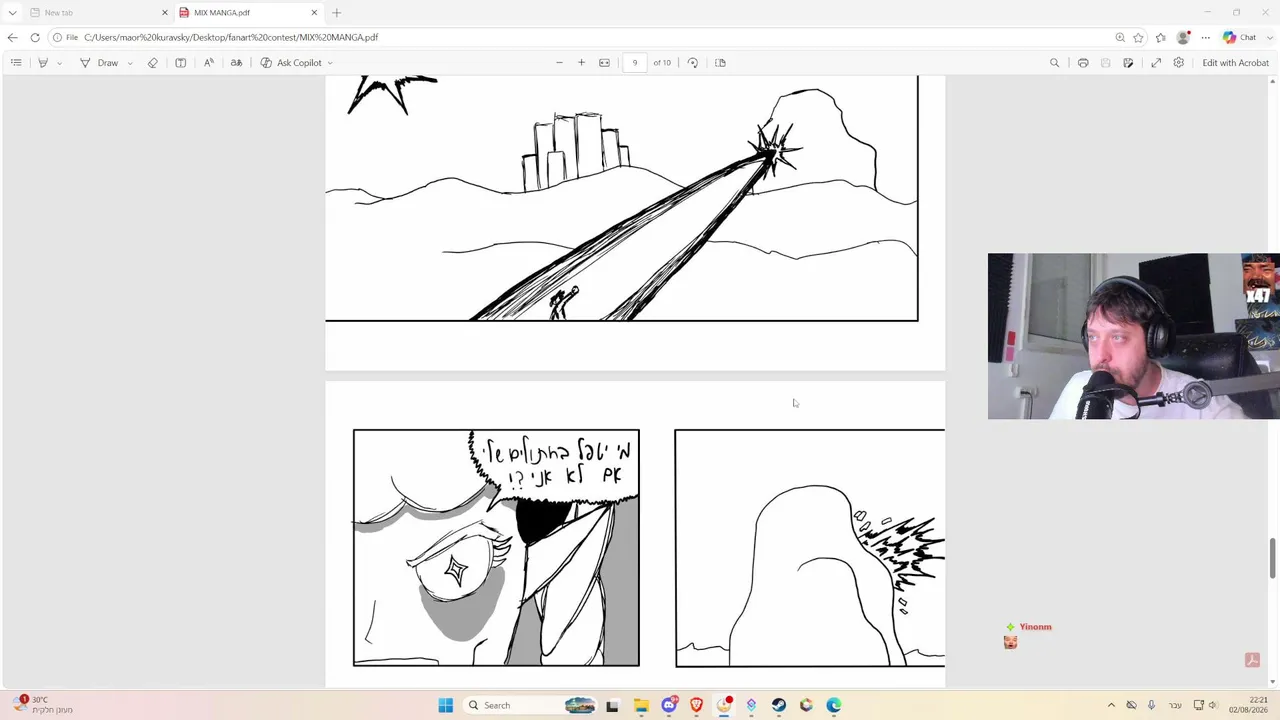This screenshot has height=720, width=1280.
Task: Toggle the Fit to width icon
Action: (604, 63)
